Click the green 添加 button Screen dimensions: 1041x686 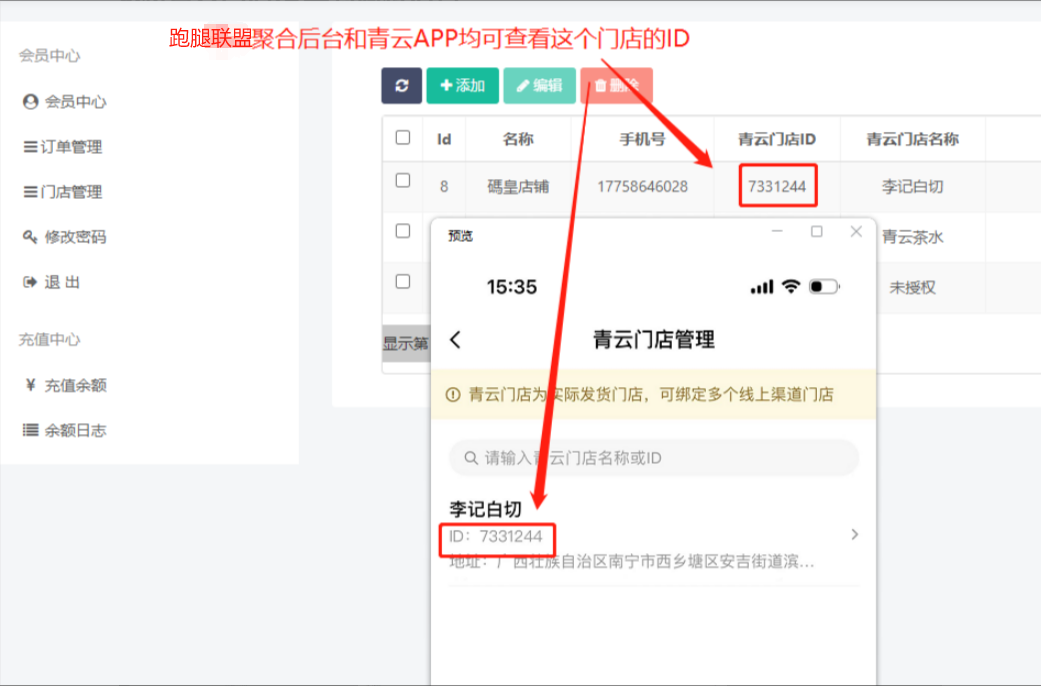462,86
